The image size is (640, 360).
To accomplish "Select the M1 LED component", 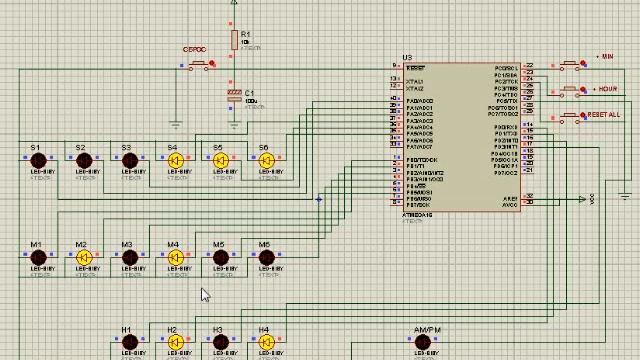I will coord(38,258).
